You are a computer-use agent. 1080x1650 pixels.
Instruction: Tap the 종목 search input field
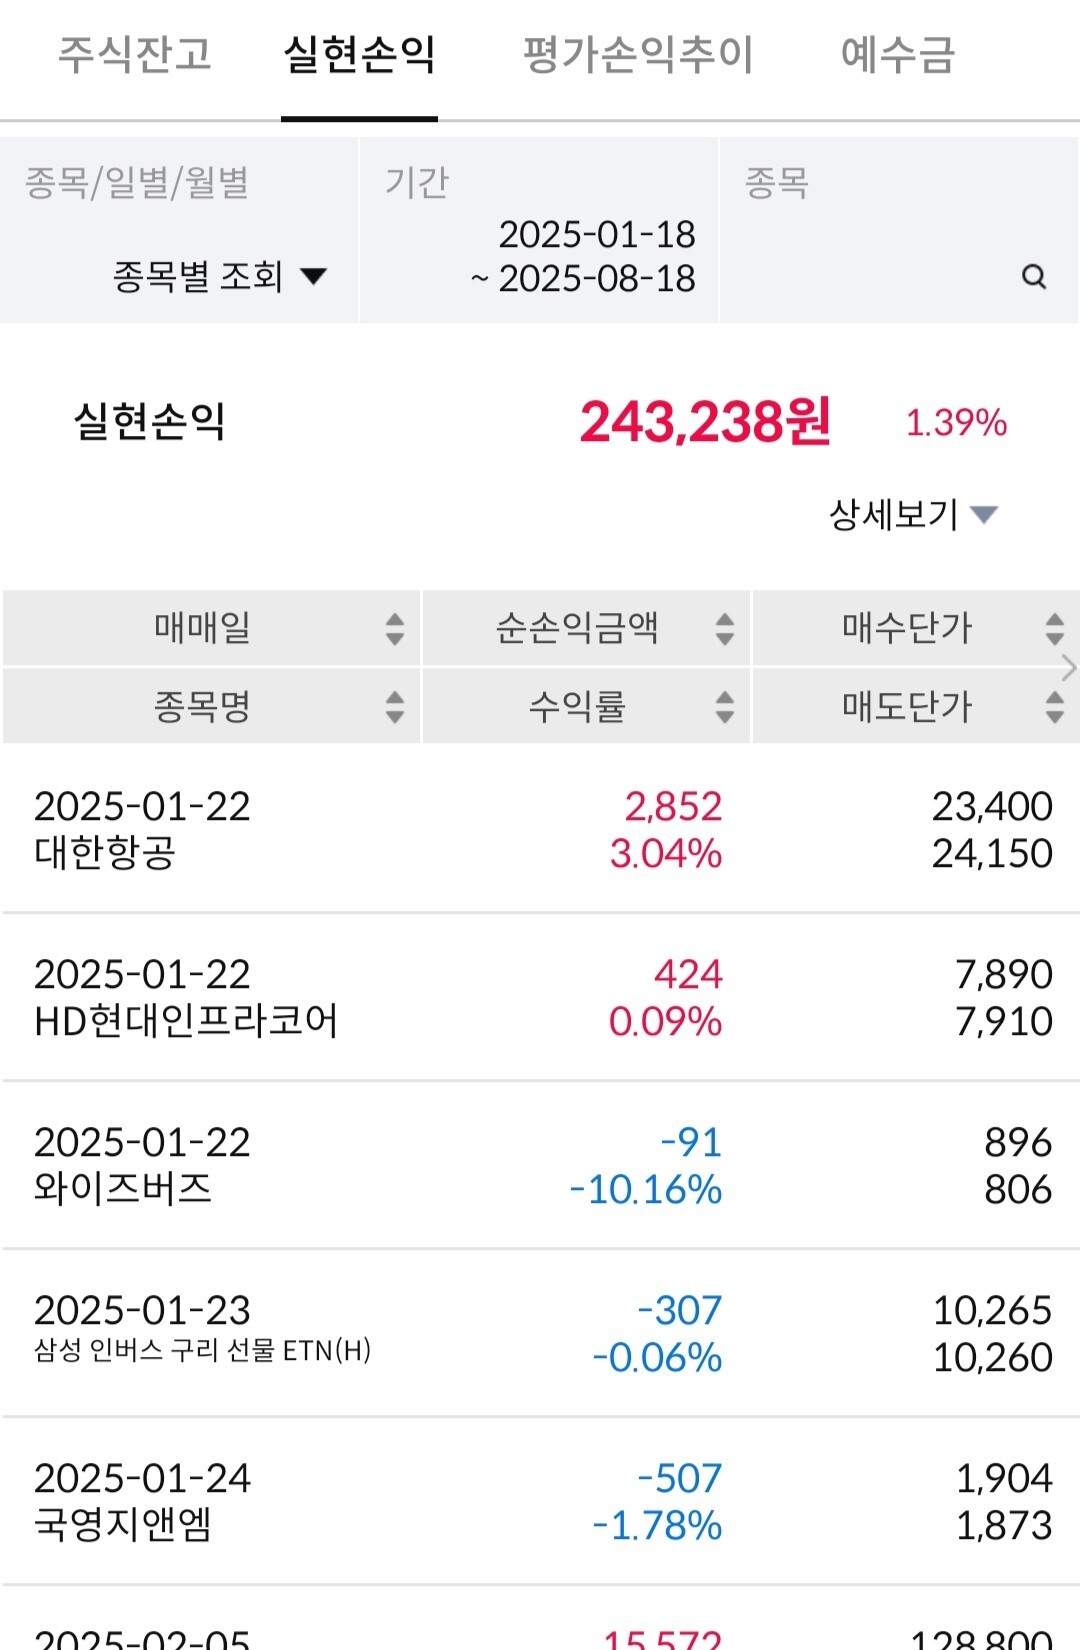(899, 230)
